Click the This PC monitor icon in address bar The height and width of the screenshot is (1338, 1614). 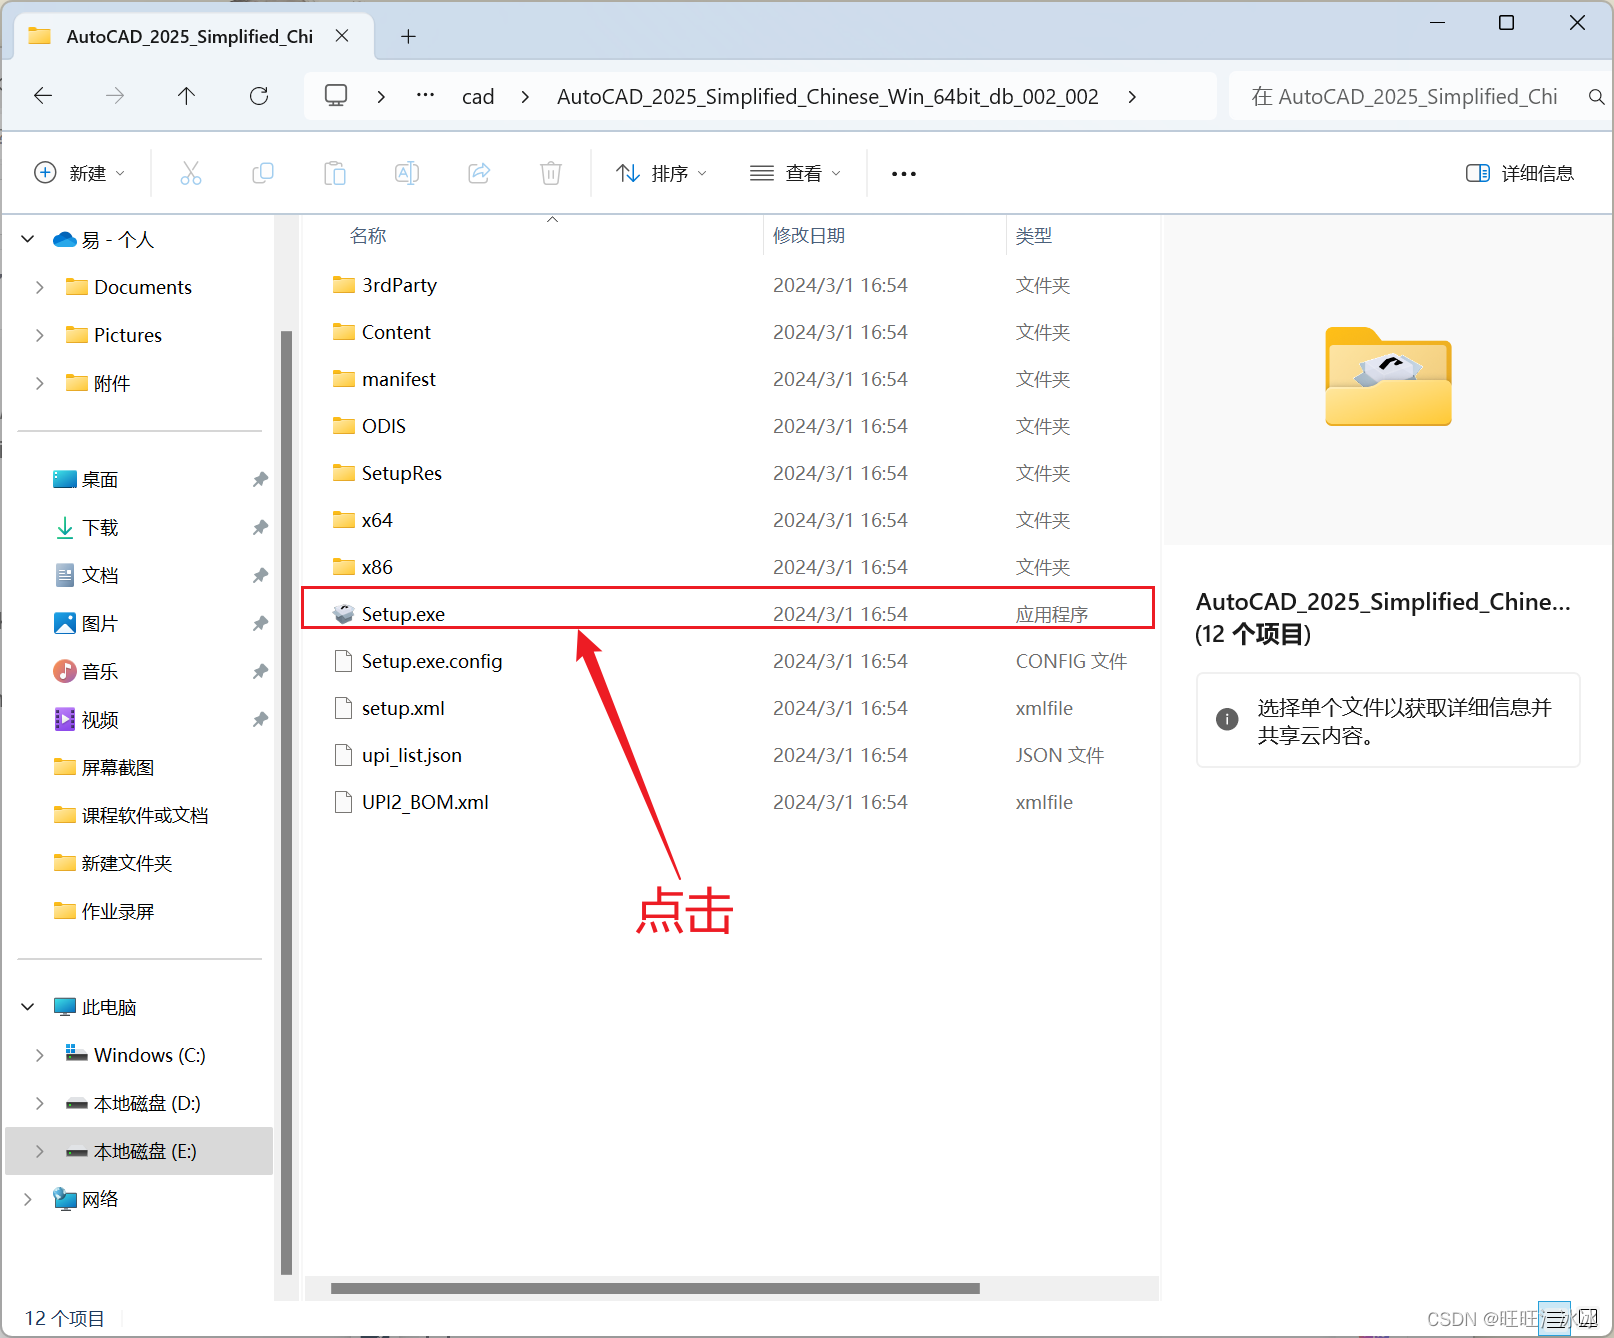[x=336, y=96]
